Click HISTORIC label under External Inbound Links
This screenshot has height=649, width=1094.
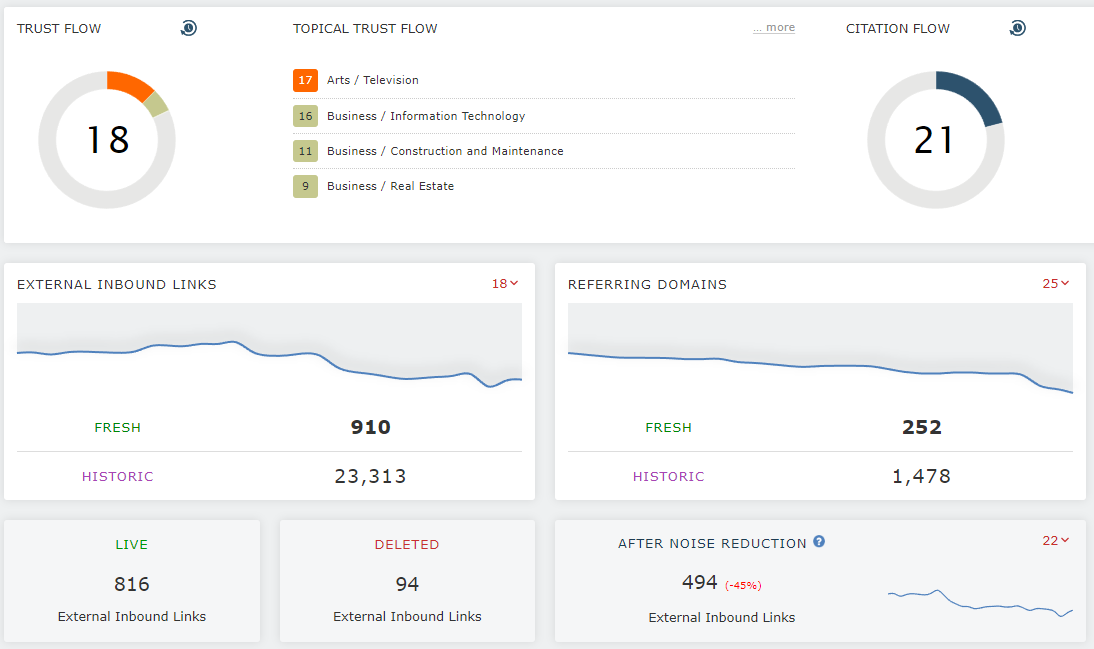point(117,477)
